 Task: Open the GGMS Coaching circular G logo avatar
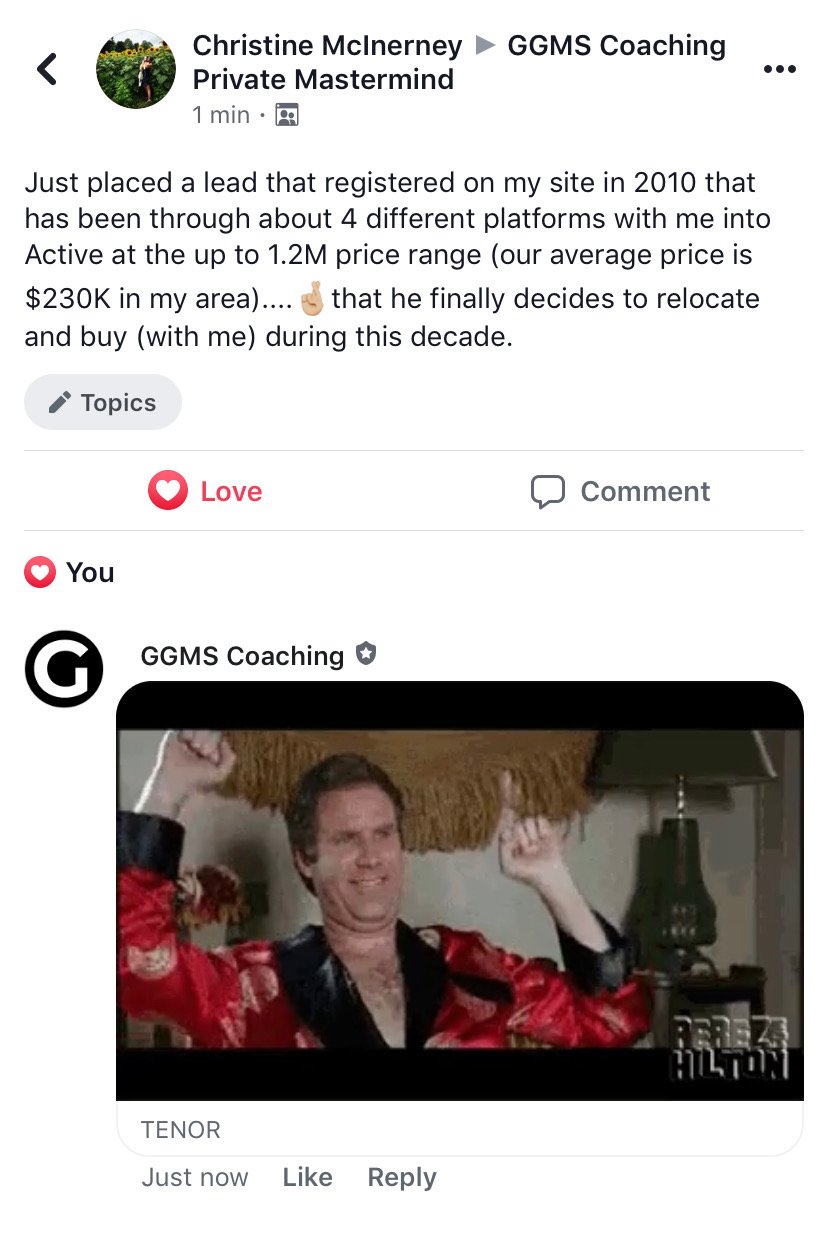pos(64,669)
